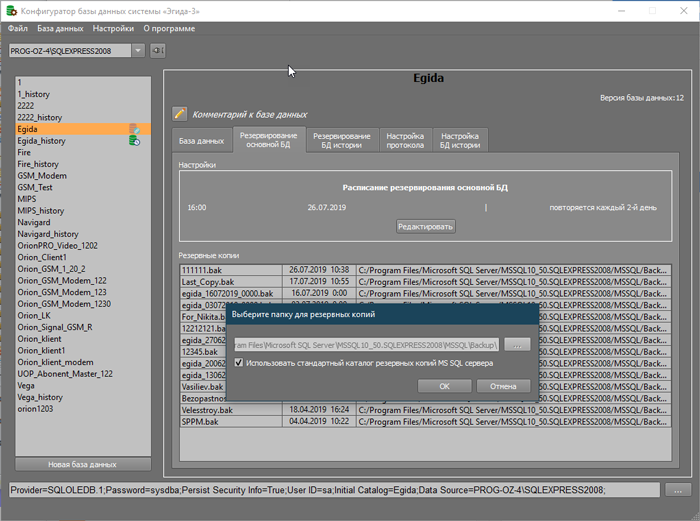
Task: Click the browse folder ellipsis button in dialog
Action: click(x=515, y=344)
